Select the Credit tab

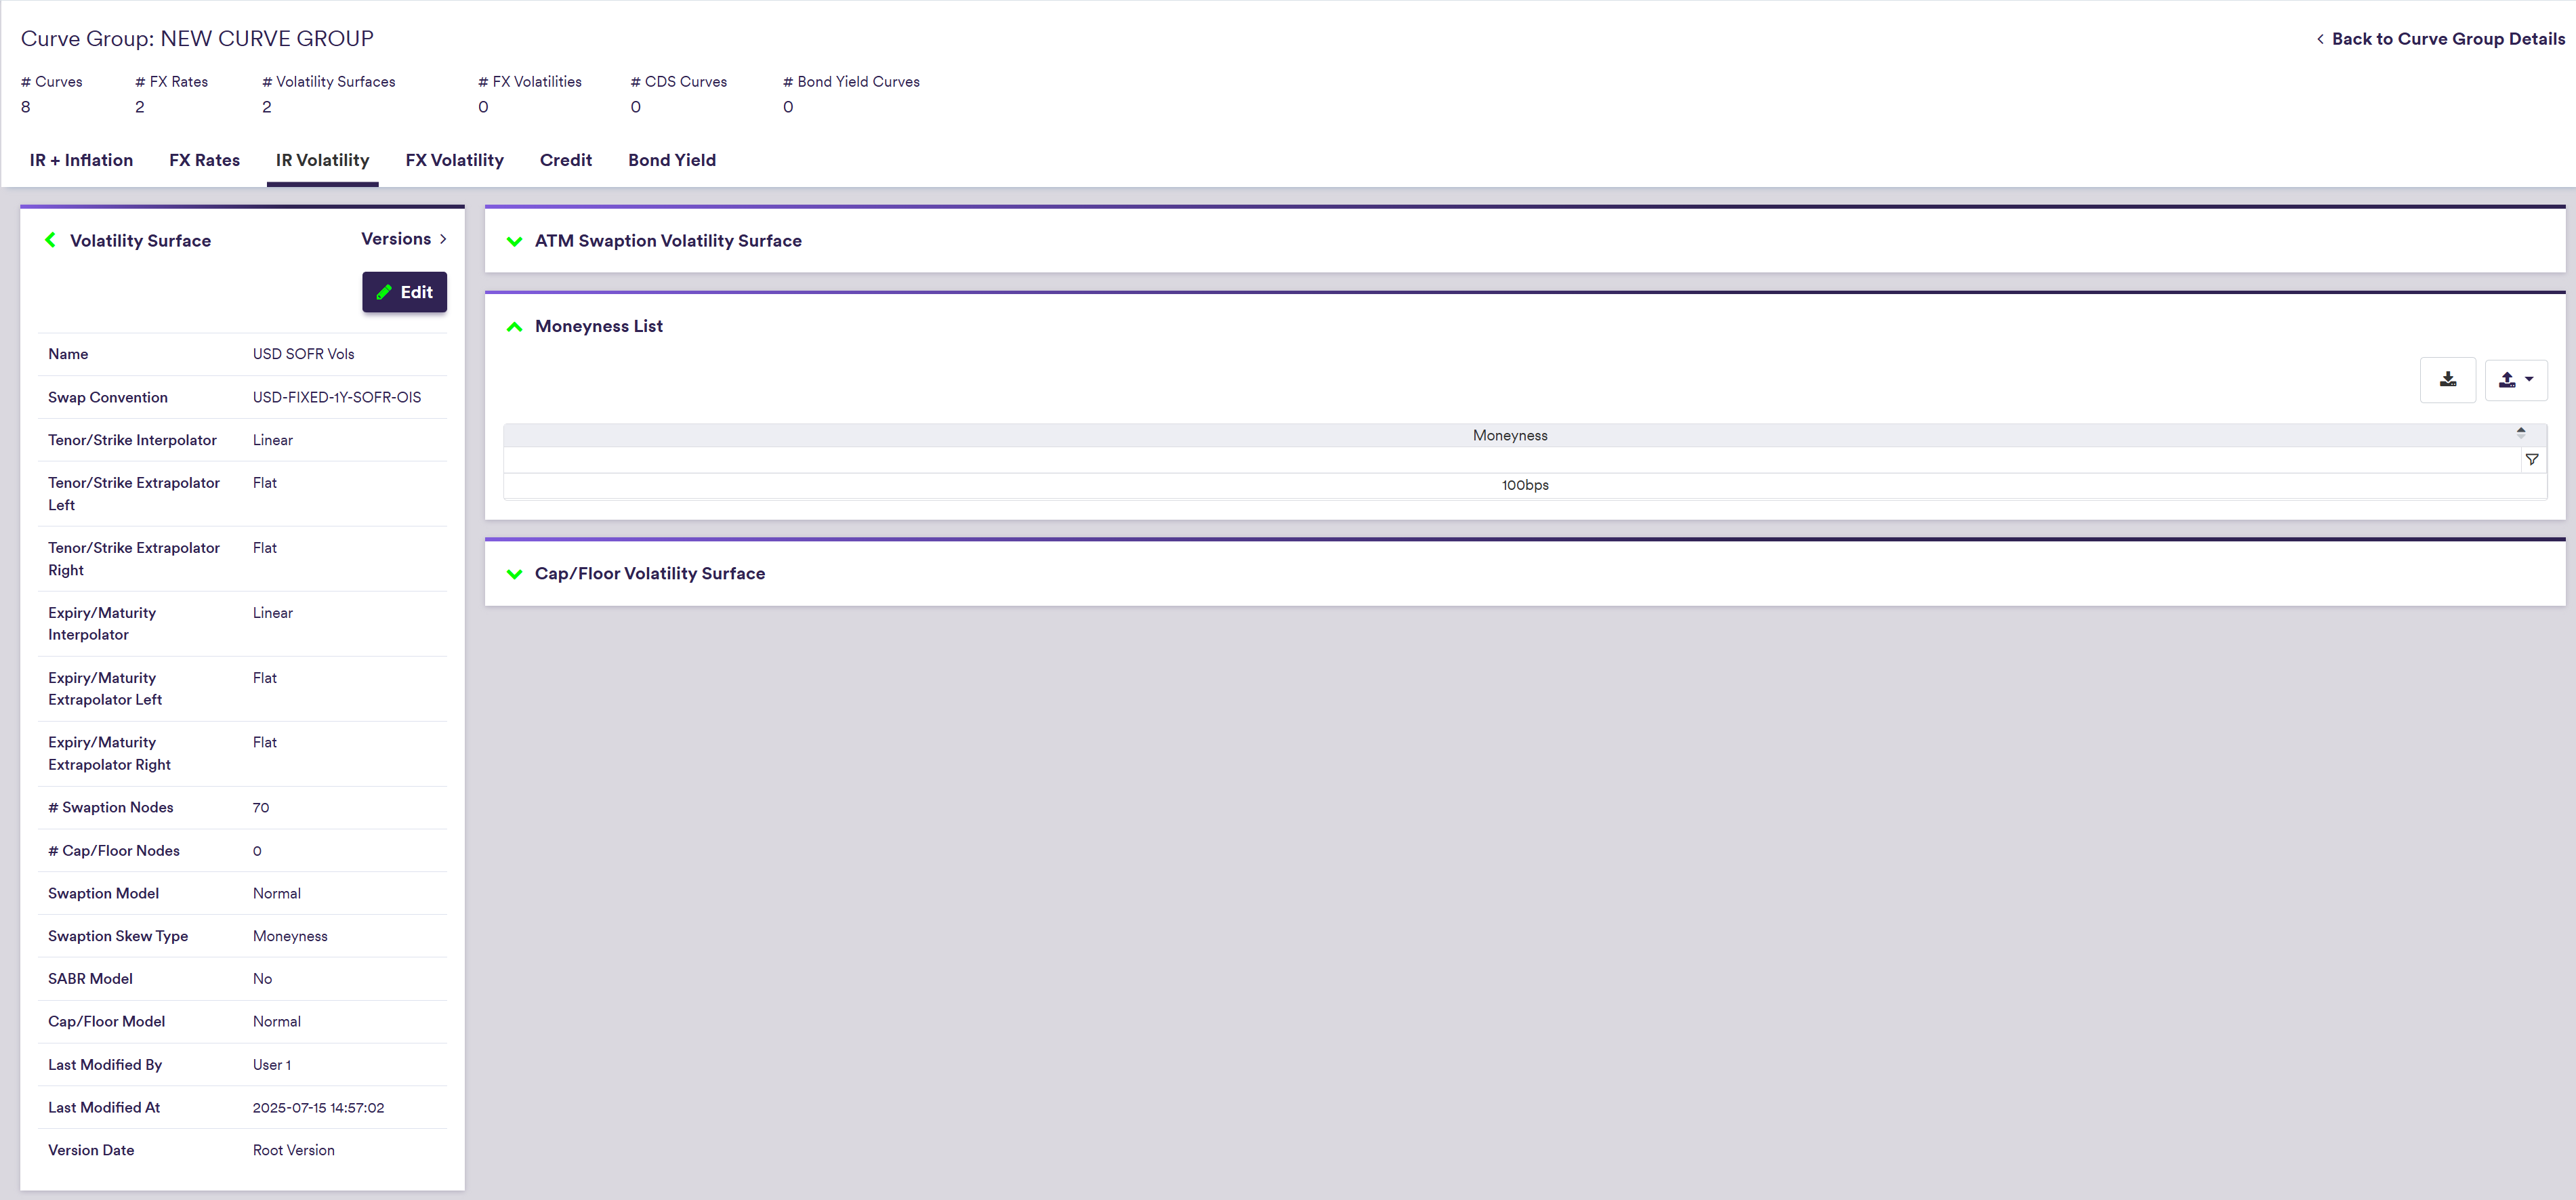[565, 160]
